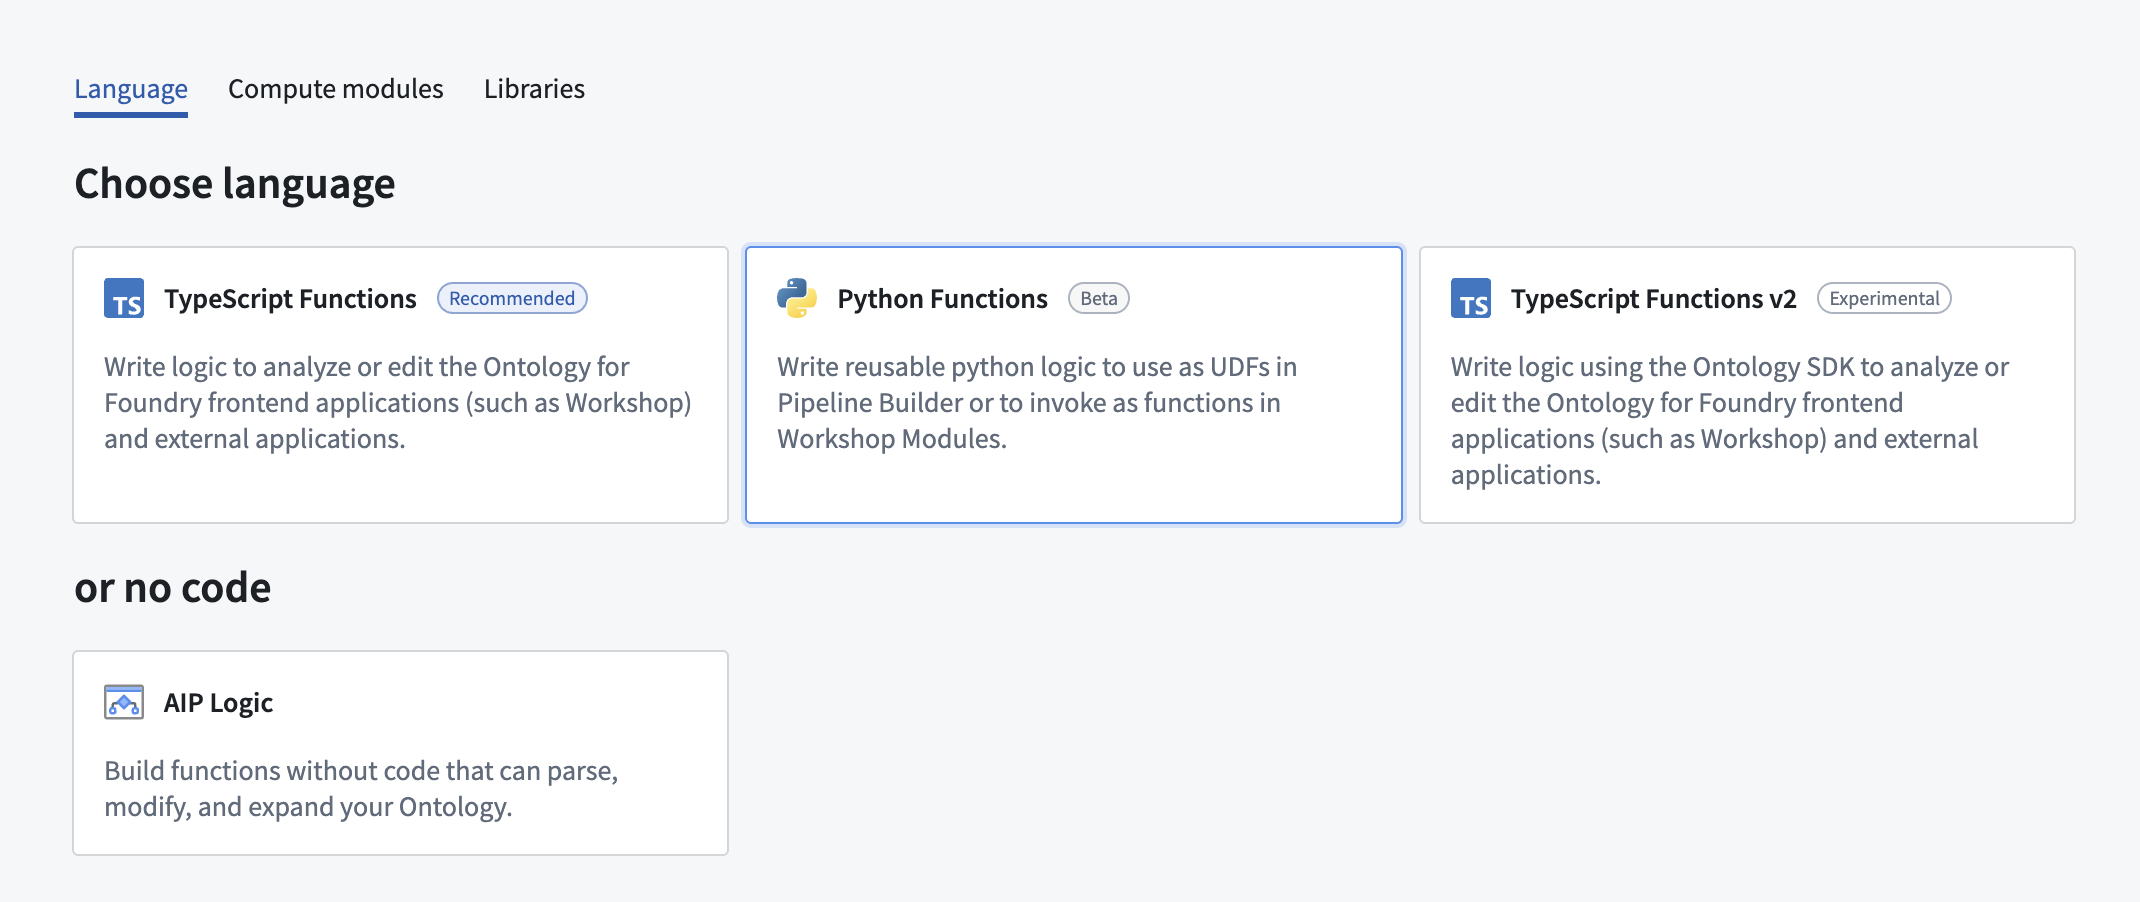Viewport: 2140px width, 902px height.
Task: Select the TypeScript Functions v2 TS icon
Action: [1472, 298]
